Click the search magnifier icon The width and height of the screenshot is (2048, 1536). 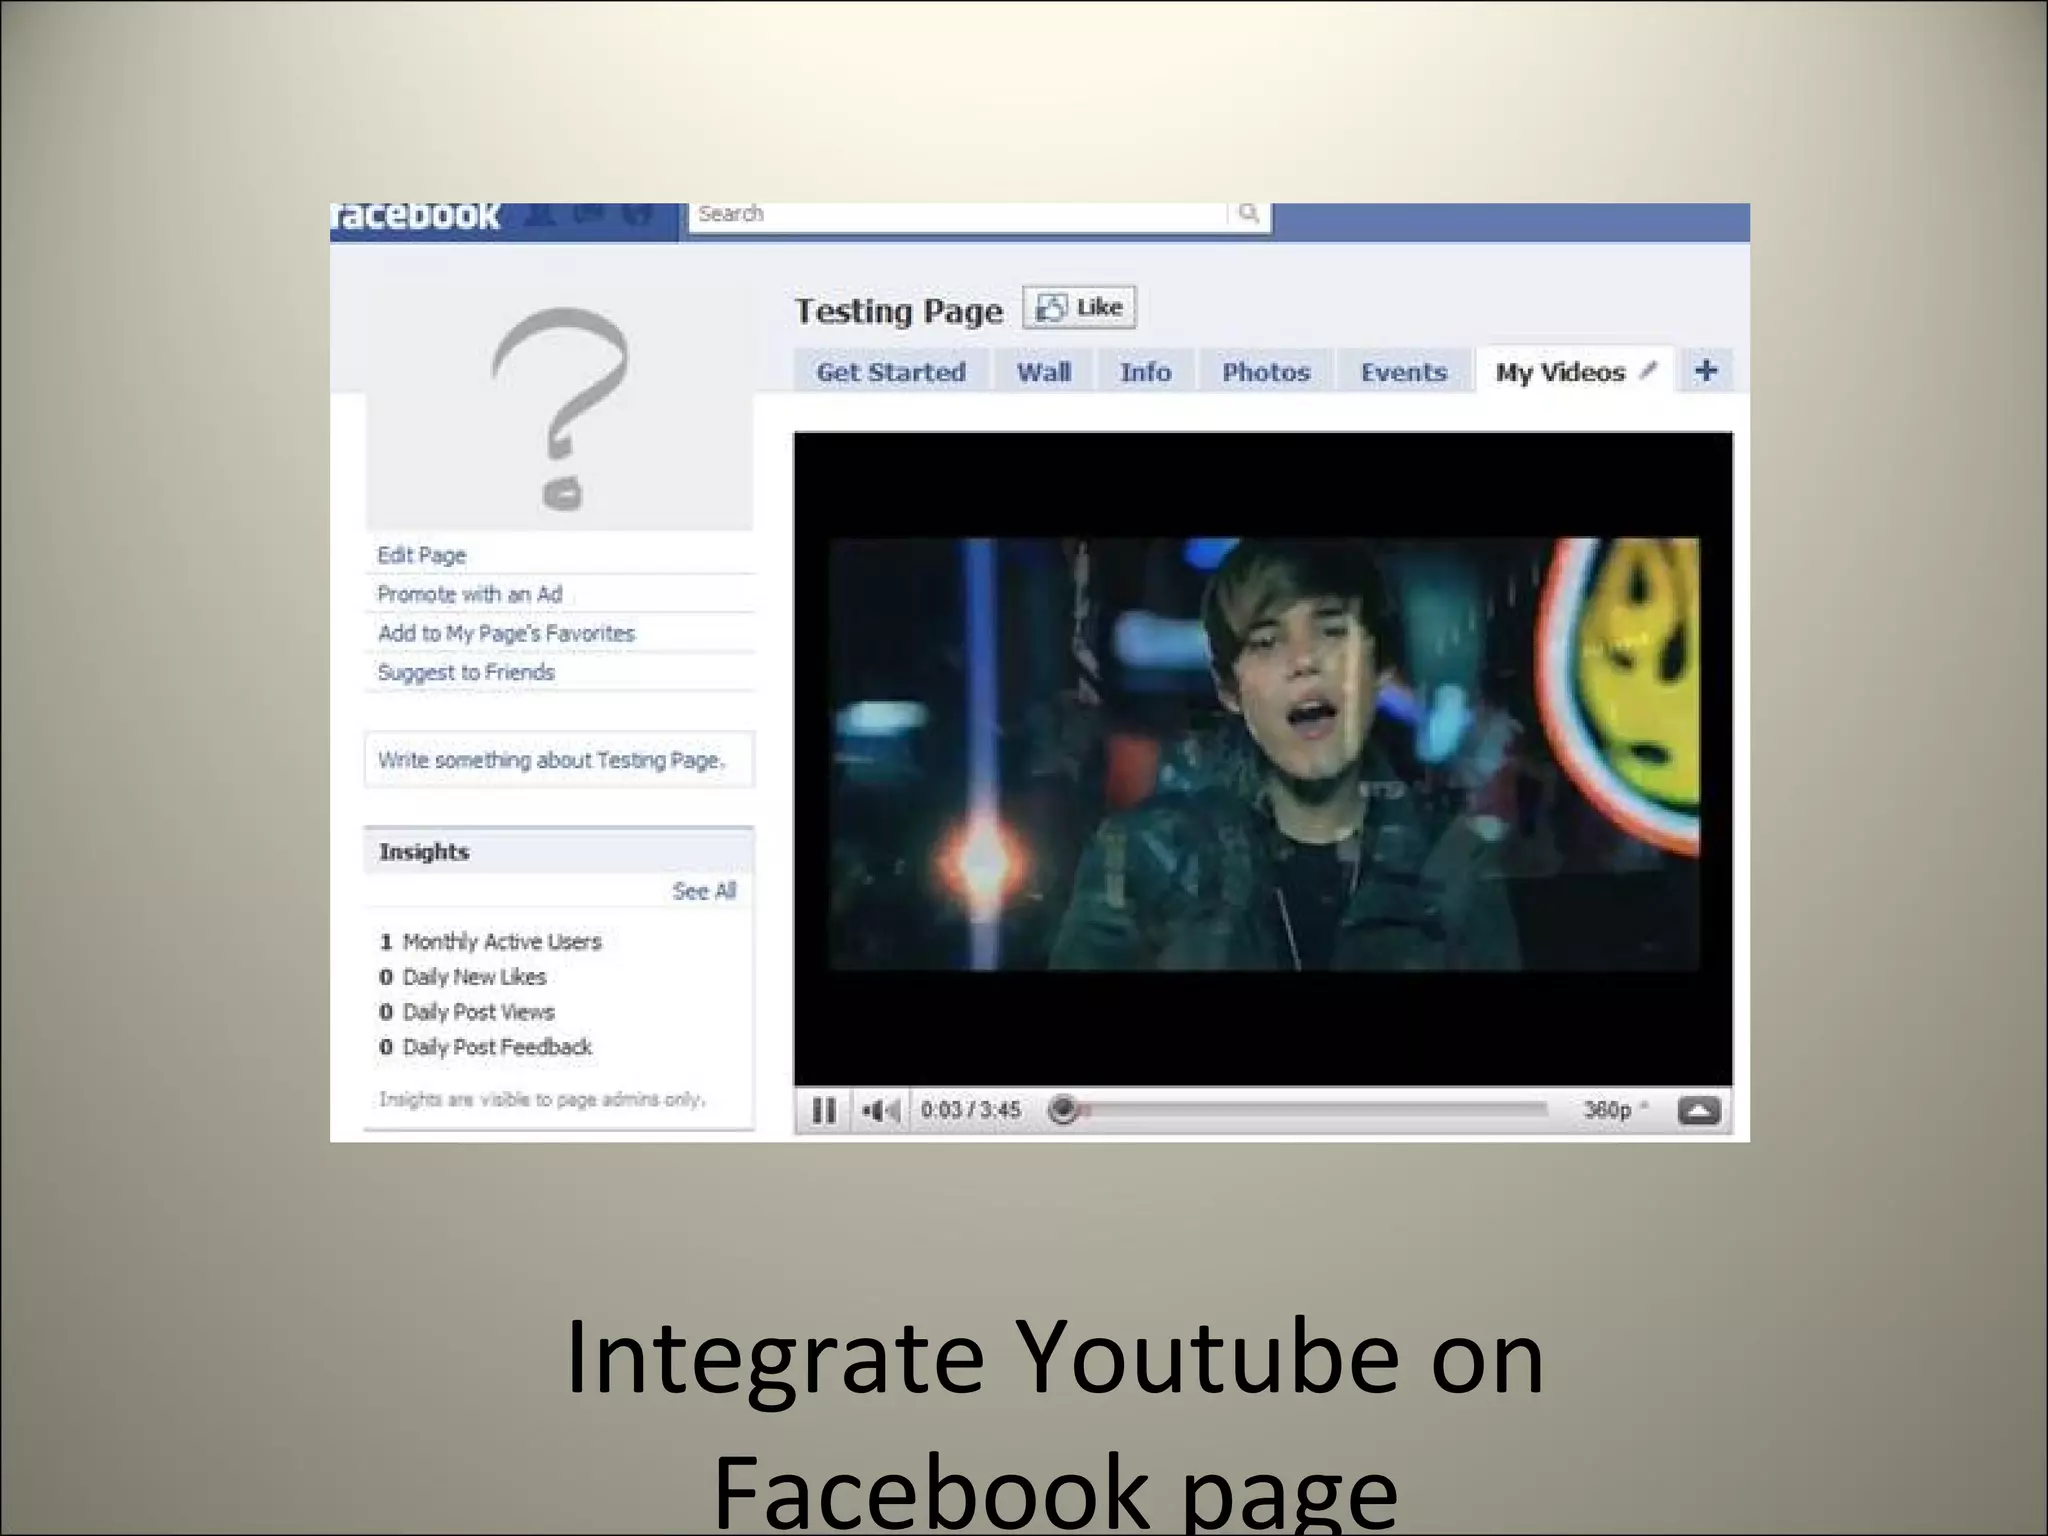(1248, 213)
